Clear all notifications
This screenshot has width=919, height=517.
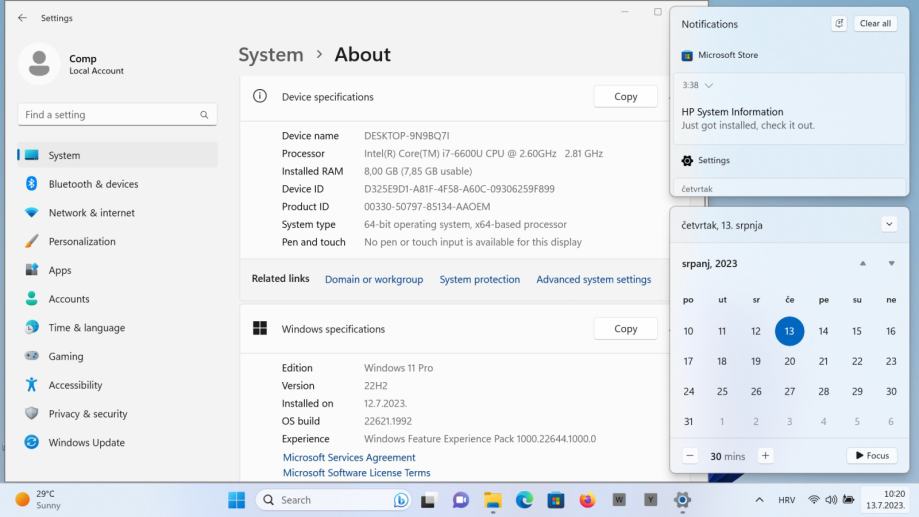[875, 24]
